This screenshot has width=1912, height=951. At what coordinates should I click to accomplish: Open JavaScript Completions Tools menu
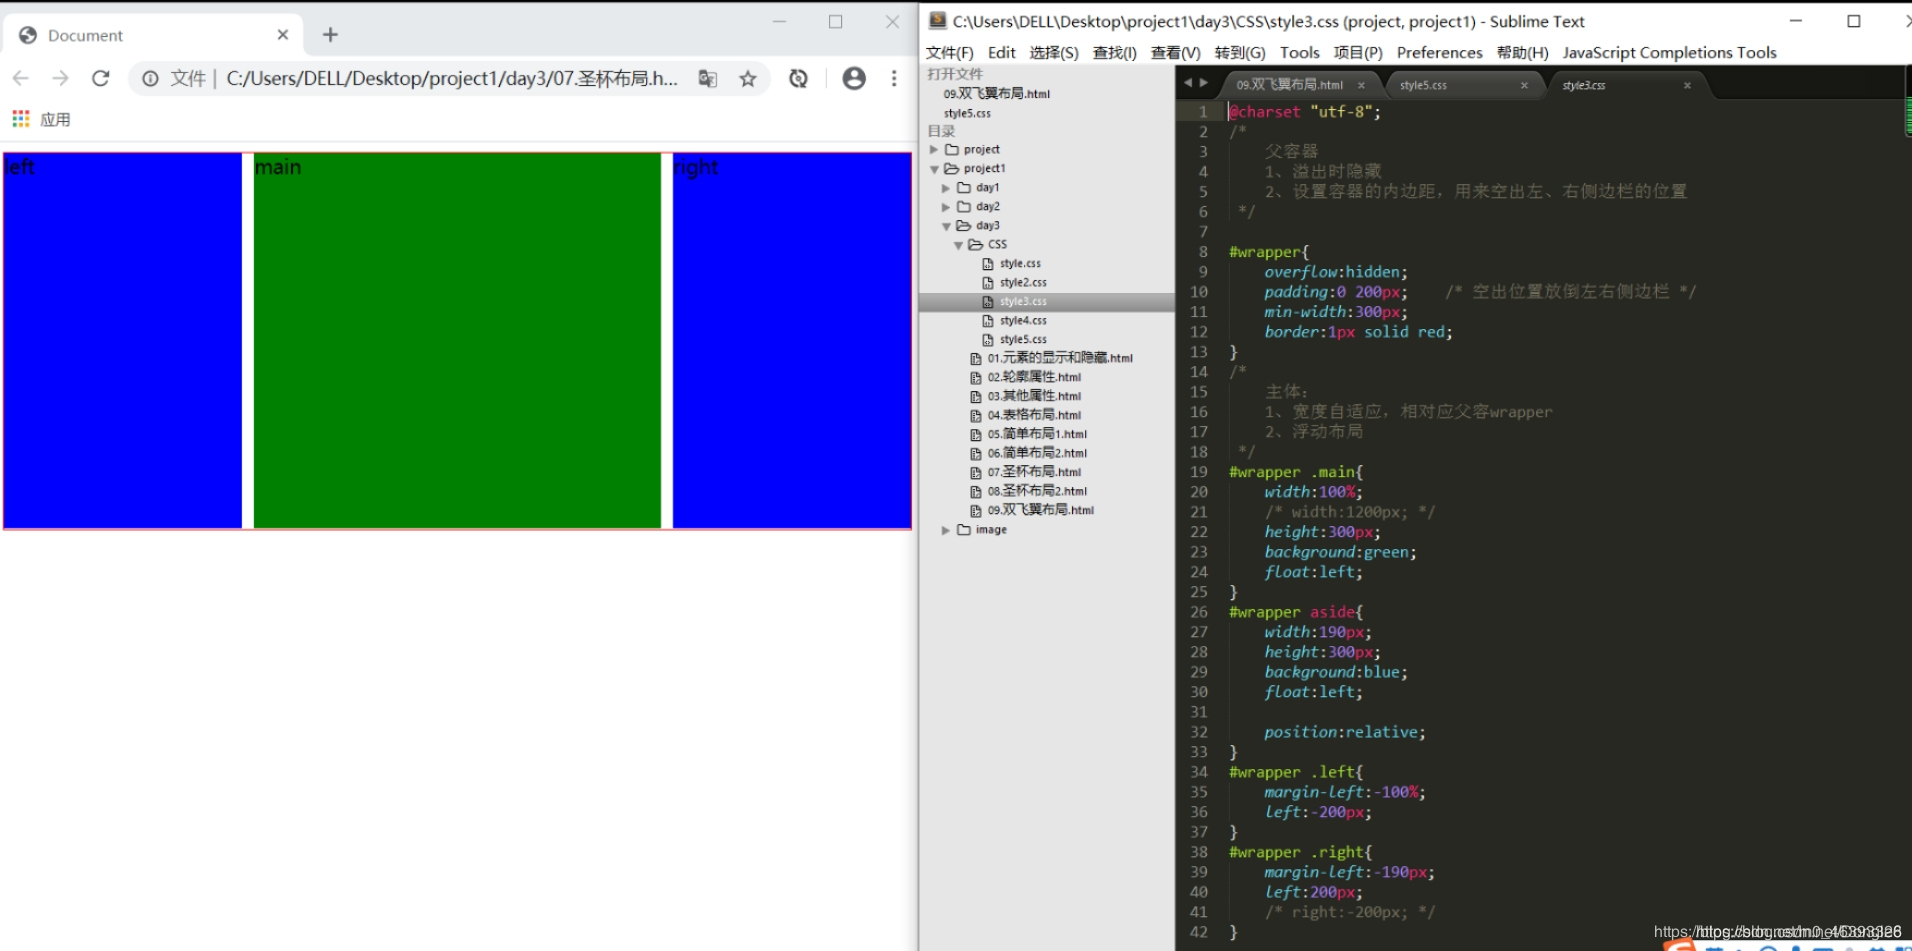click(x=1669, y=52)
